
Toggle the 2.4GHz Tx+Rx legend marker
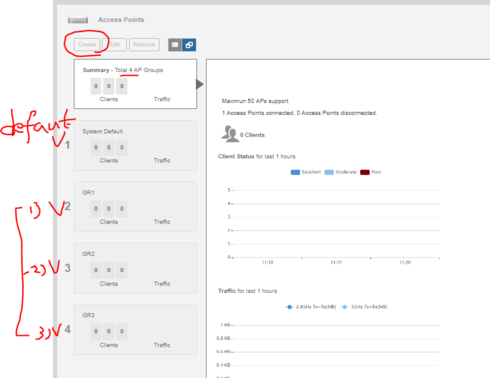[x=289, y=307]
